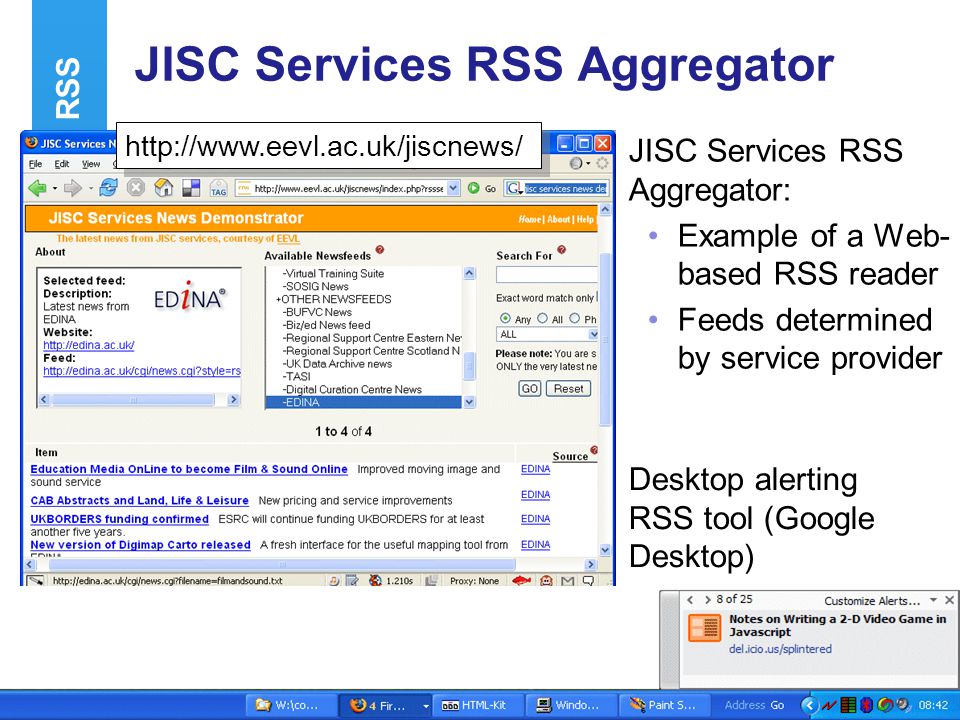The height and width of the screenshot is (720, 960).
Task: Select the All radio button
Action: (x=542, y=318)
